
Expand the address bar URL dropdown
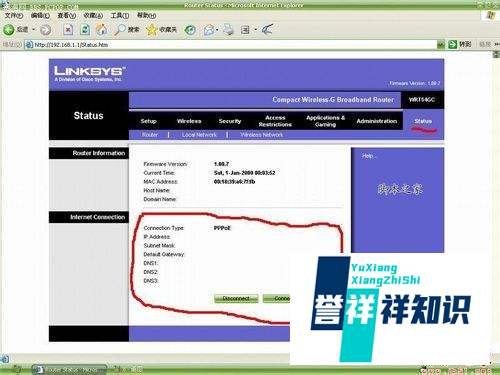[x=441, y=44]
